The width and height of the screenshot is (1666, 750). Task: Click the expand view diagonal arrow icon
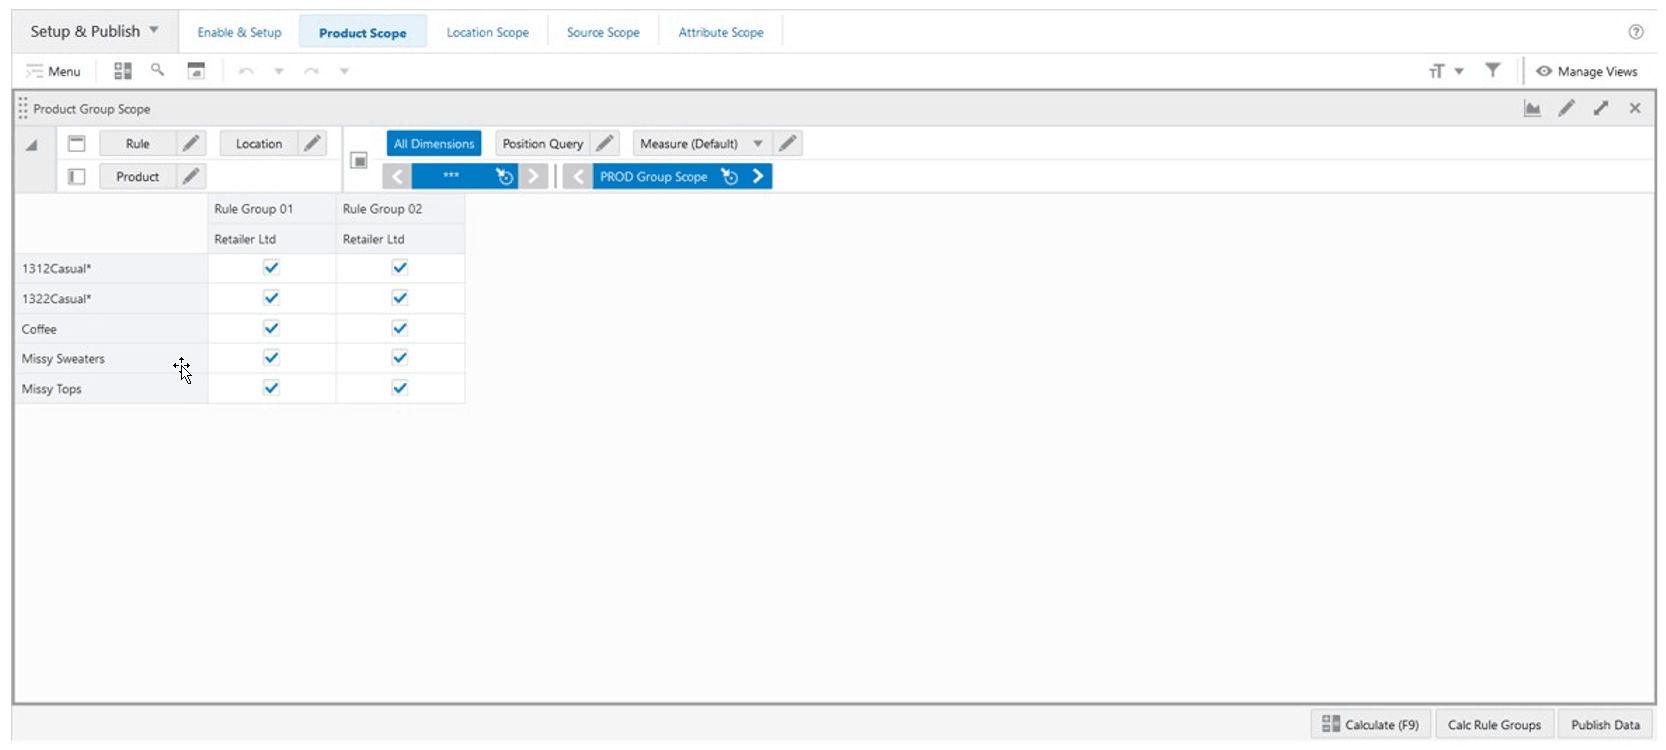1601,108
